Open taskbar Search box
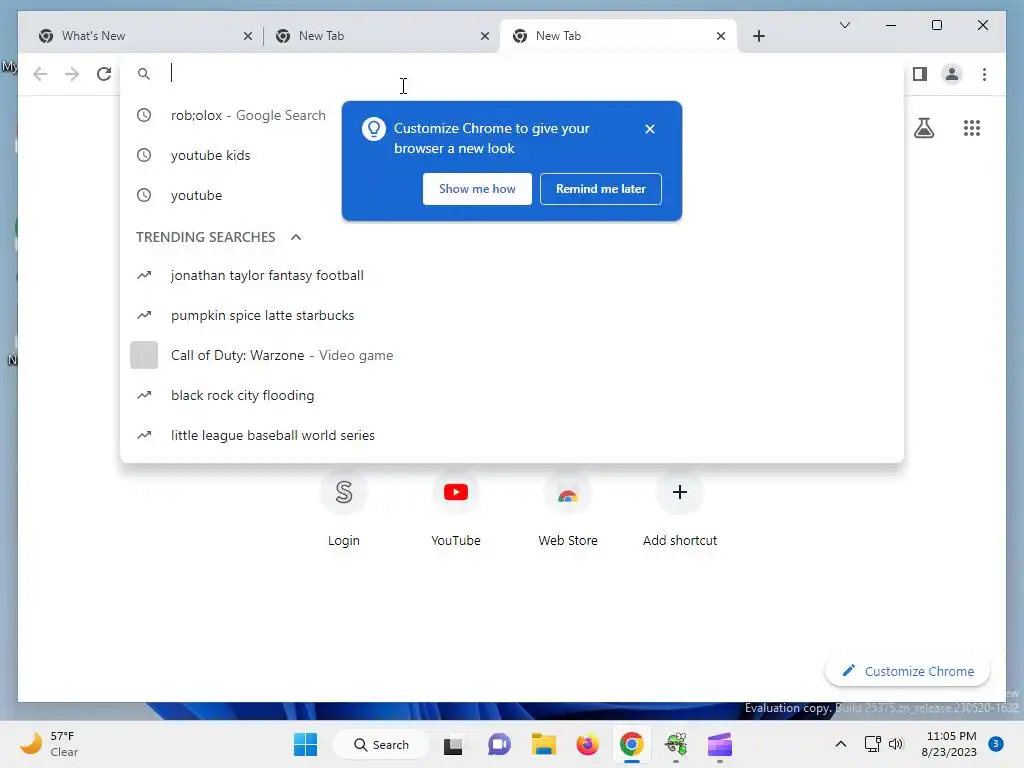 pyautogui.click(x=381, y=744)
